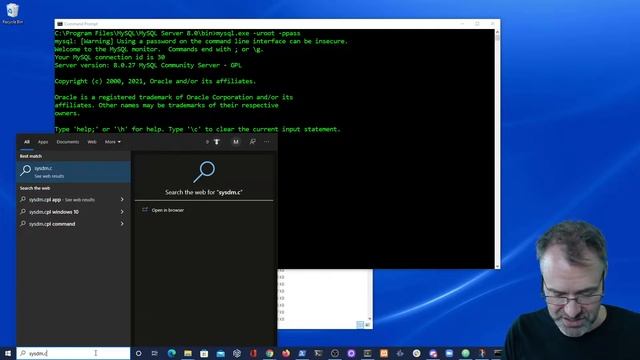This screenshot has height=360, width=640.
Task: Open the Windows Start button
Action: pyautogui.click(x=8, y=353)
